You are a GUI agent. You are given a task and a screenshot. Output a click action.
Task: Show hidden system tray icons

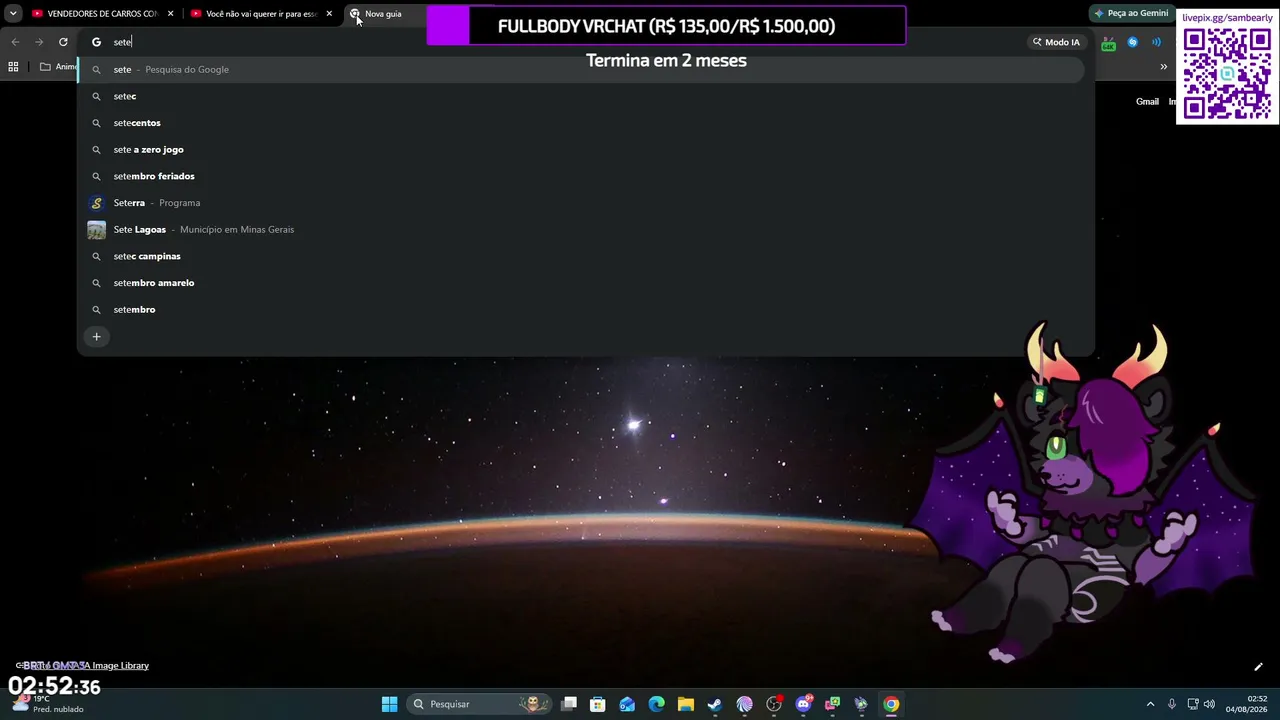(x=1150, y=704)
